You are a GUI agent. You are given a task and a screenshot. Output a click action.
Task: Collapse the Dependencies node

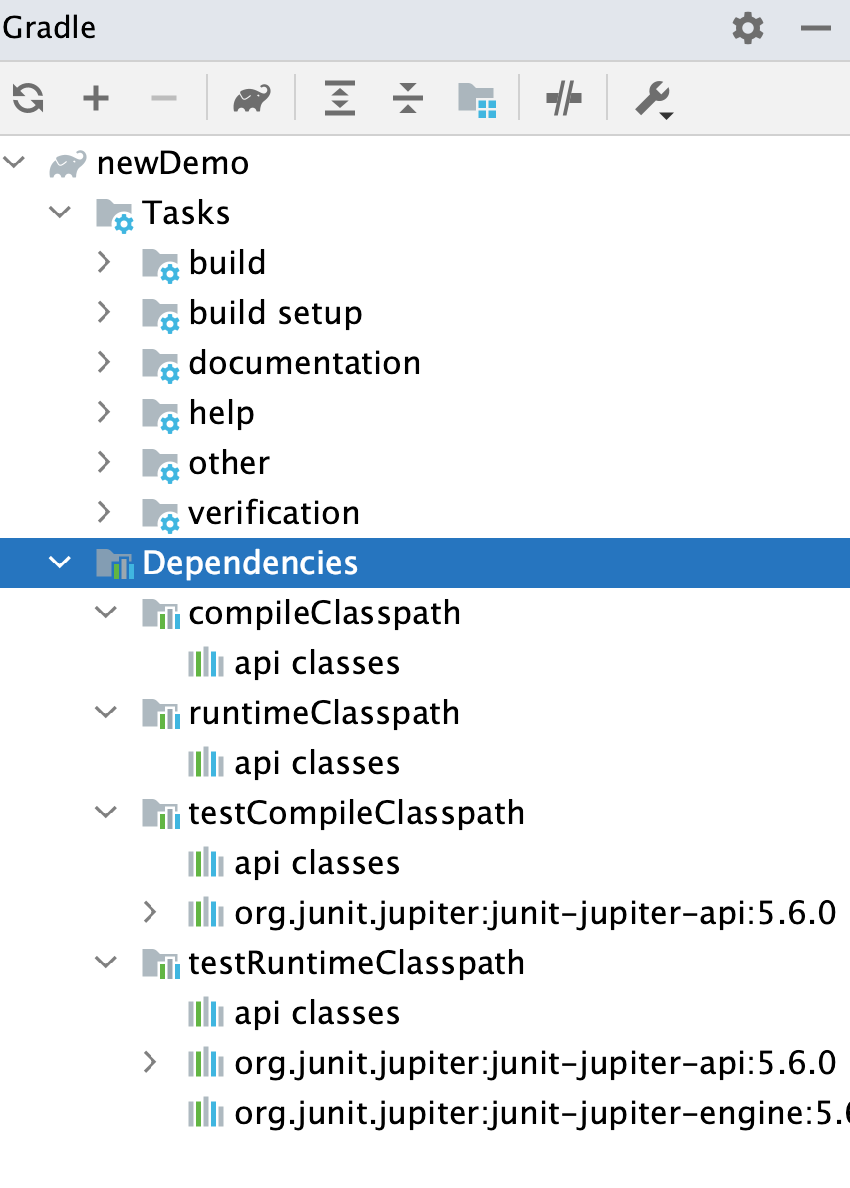pyautogui.click(x=59, y=562)
